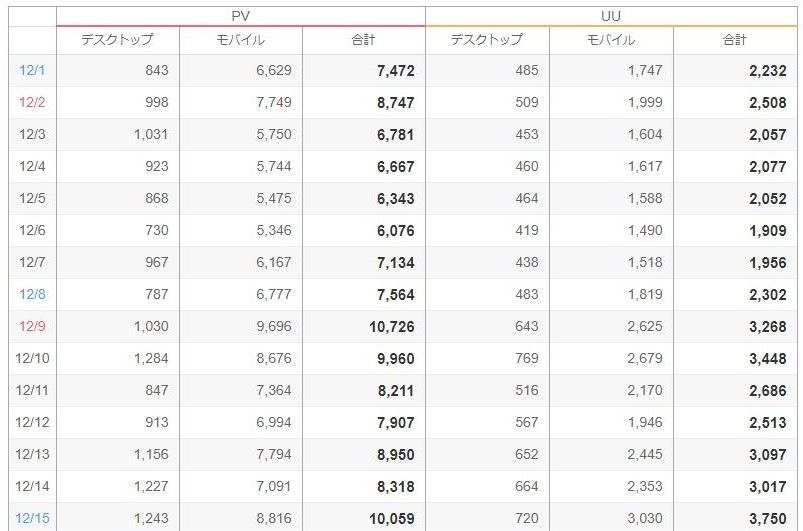Open the 12/8 date row
The width and height of the screenshot is (803, 531).
click(32, 295)
